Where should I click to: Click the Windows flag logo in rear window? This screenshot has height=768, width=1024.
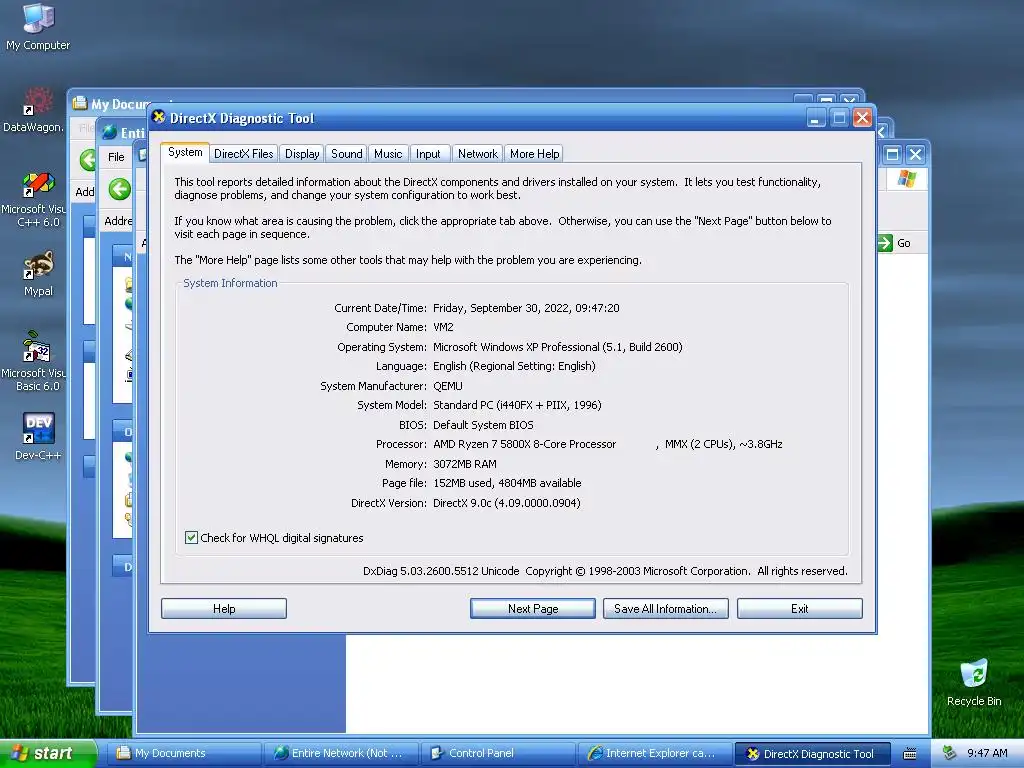coord(906,178)
